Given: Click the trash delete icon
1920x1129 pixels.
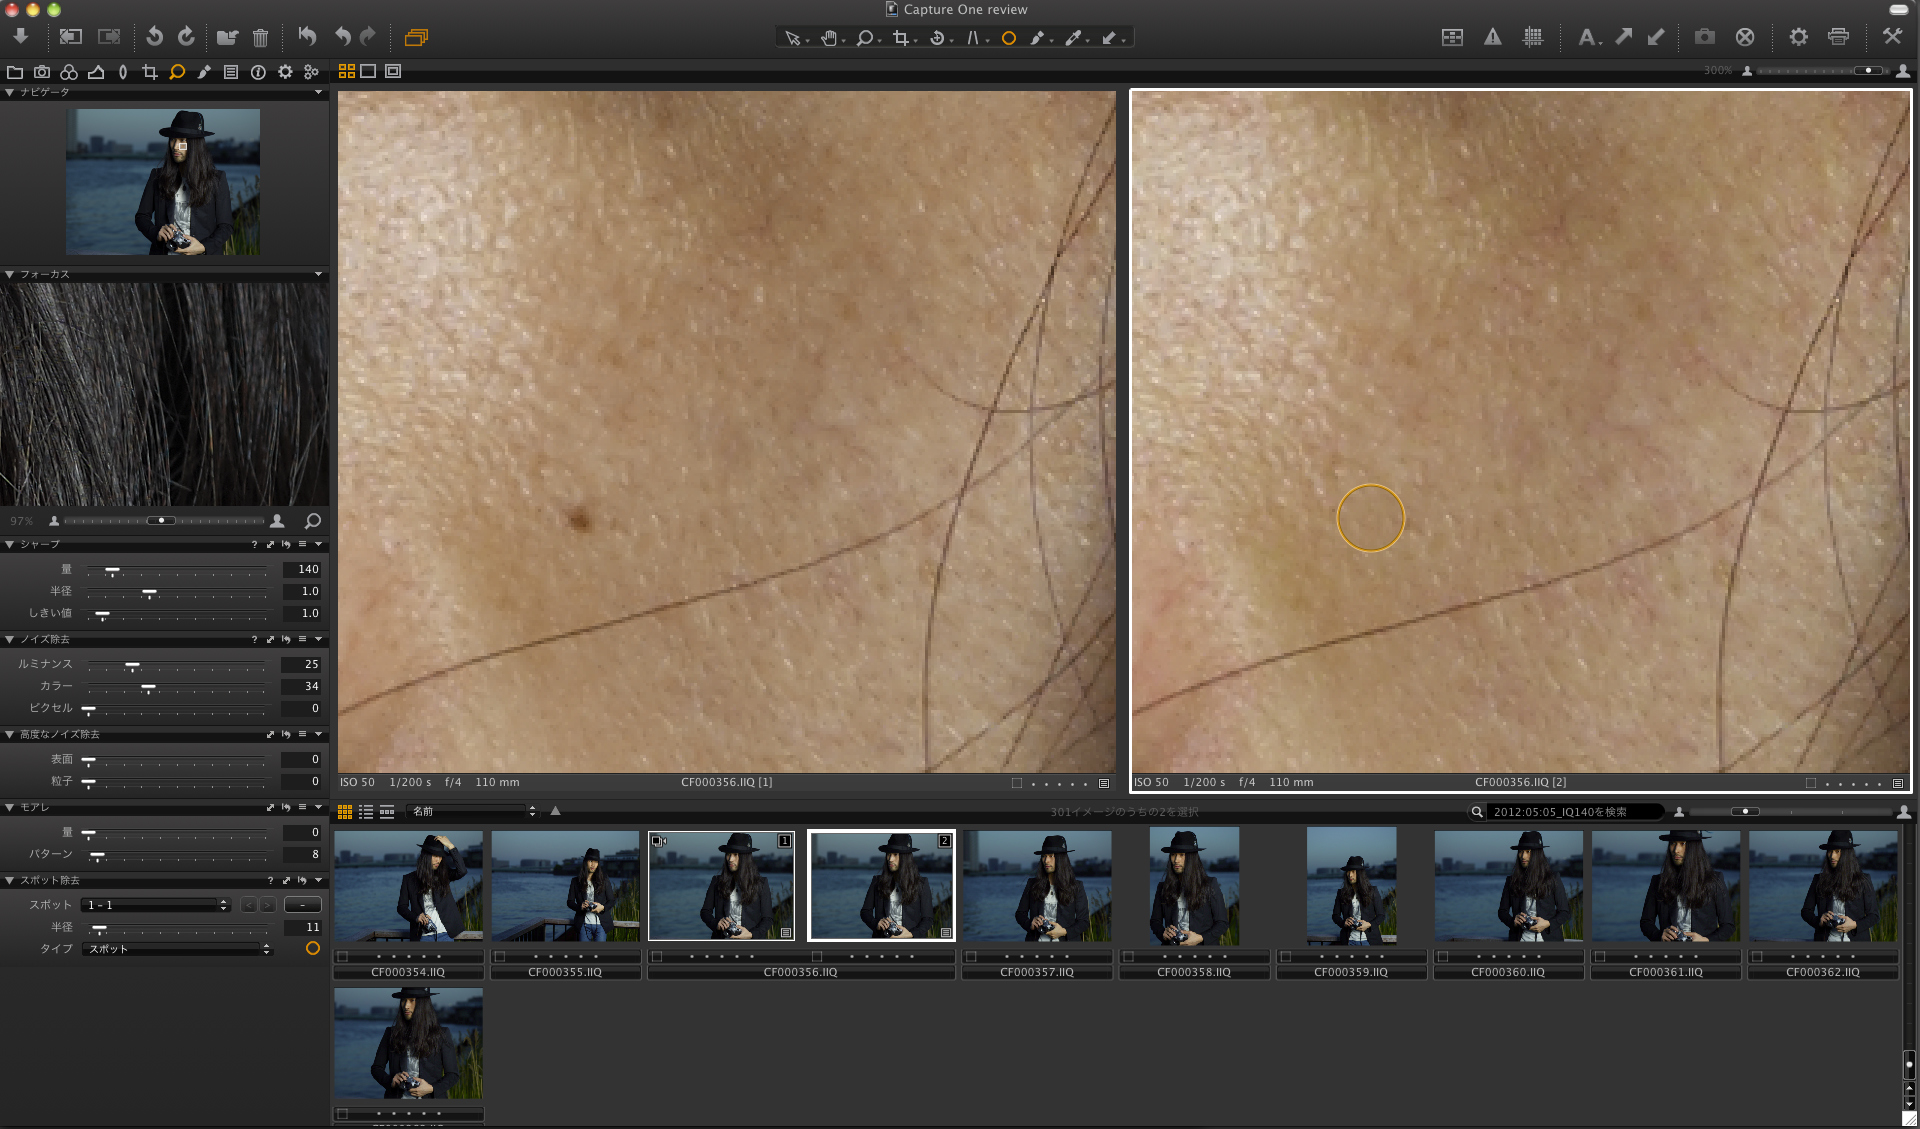Looking at the screenshot, I should (x=260, y=38).
